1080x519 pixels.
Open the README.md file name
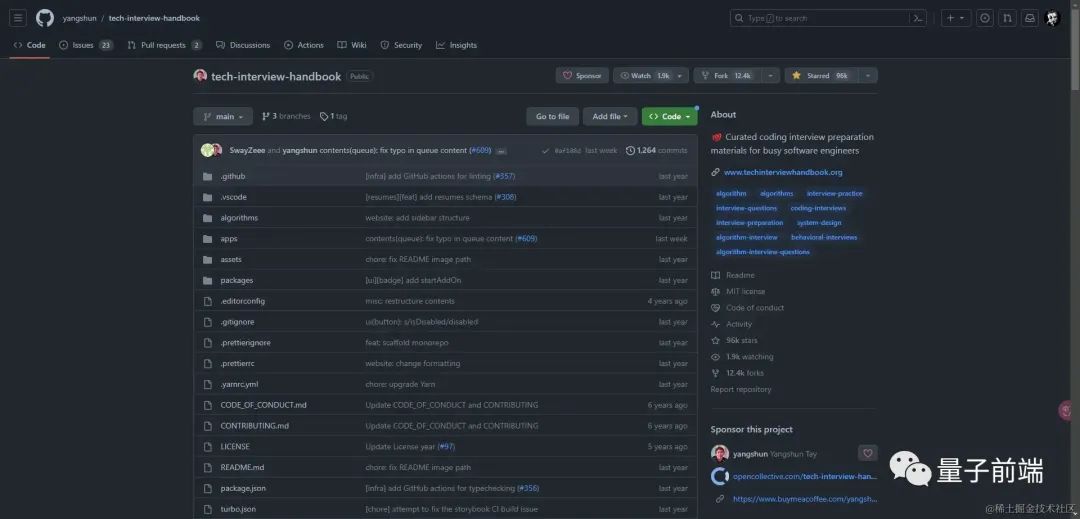click(242, 467)
